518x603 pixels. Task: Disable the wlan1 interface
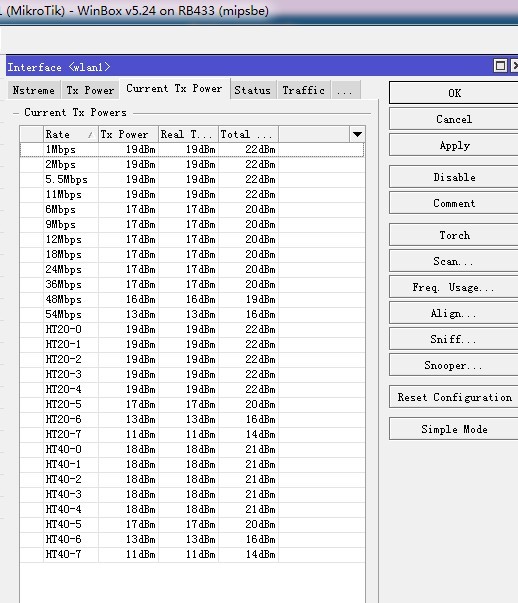tap(454, 177)
